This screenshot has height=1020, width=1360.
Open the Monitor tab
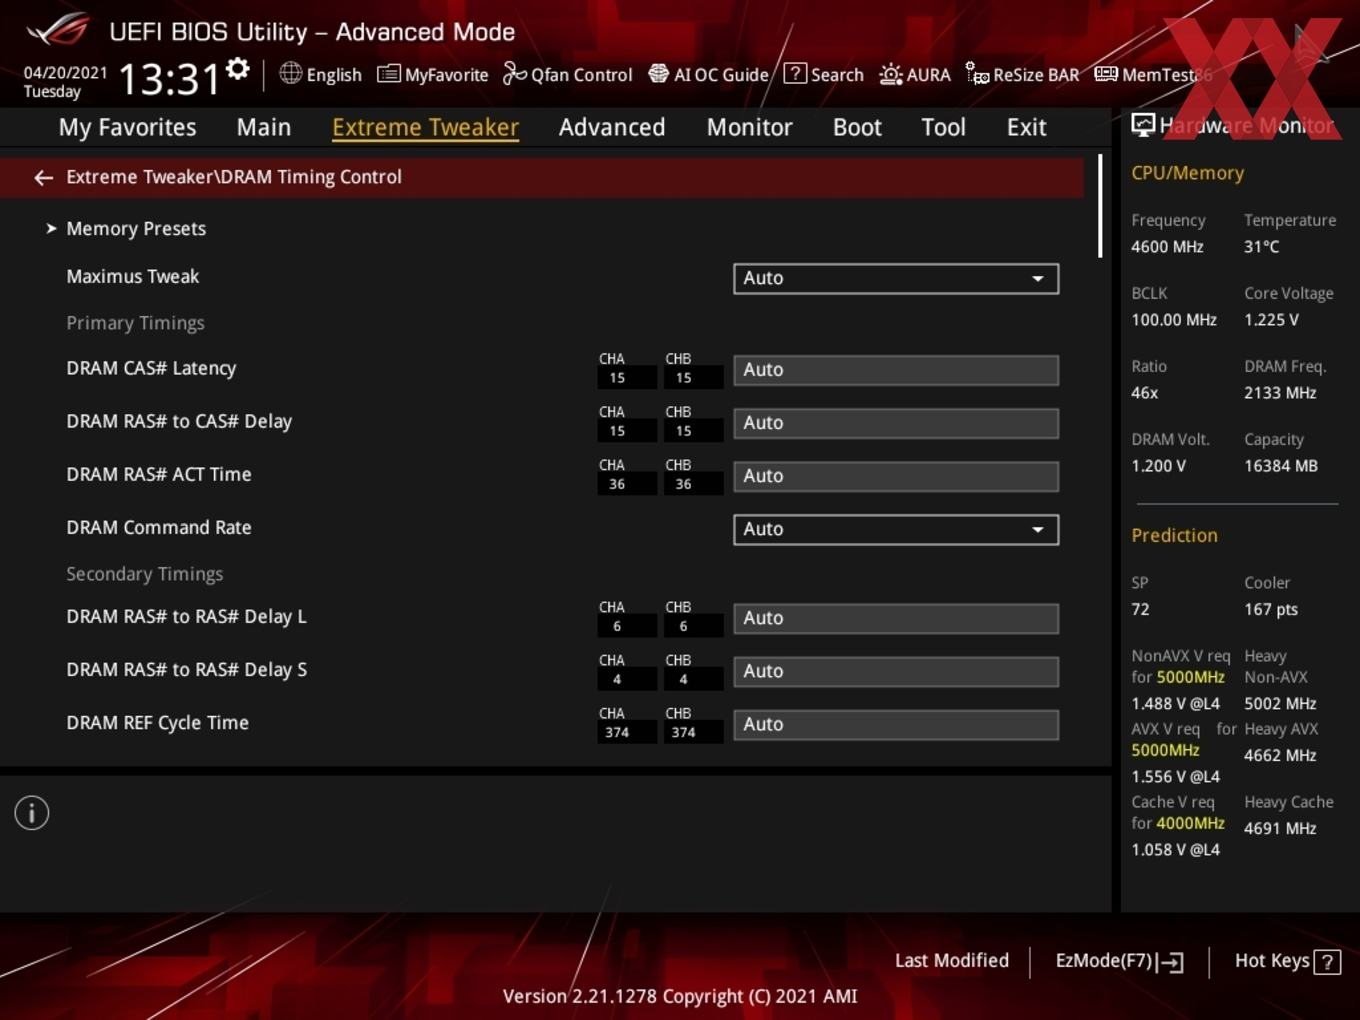click(x=750, y=127)
